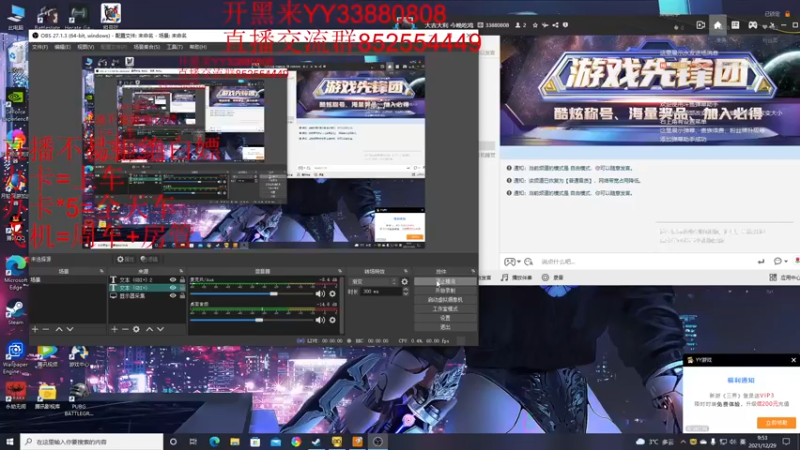Image resolution: width=800 pixels, height=450 pixels.
Task: Pop out the 混音器 dock panel
Action: click(x=339, y=271)
